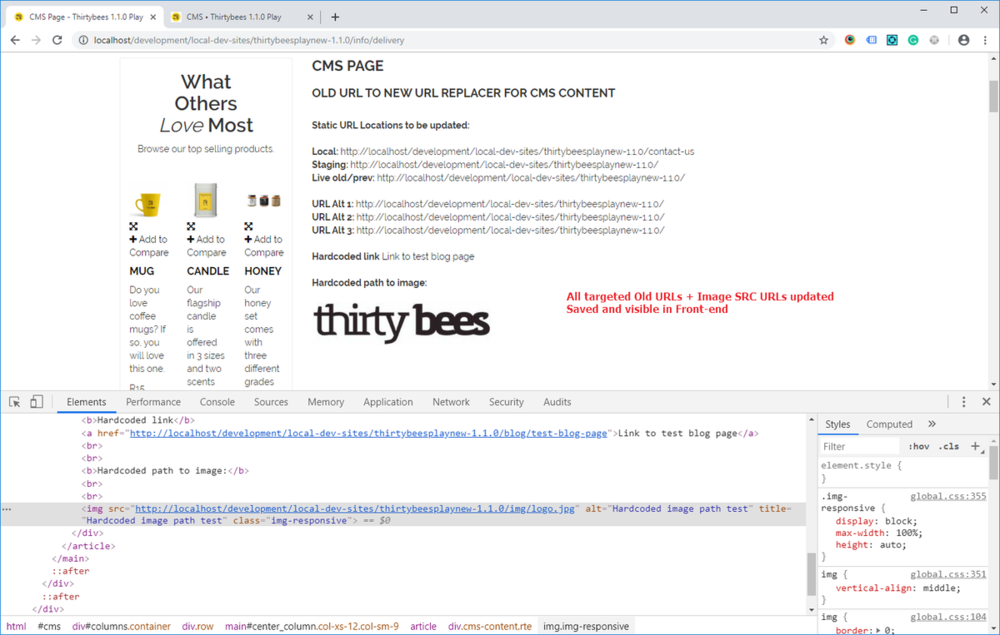Image resolution: width=1000 pixels, height=635 pixels.
Task: Click the plus icon to add new style rule
Action: pyautogui.click(x=977, y=445)
